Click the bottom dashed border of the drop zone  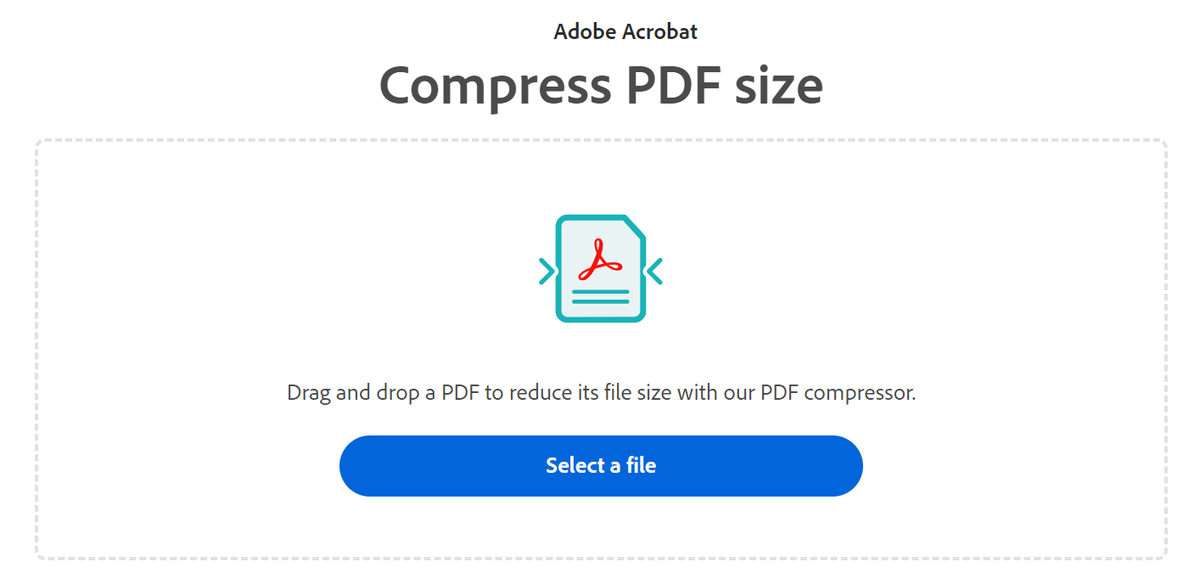click(x=600, y=560)
